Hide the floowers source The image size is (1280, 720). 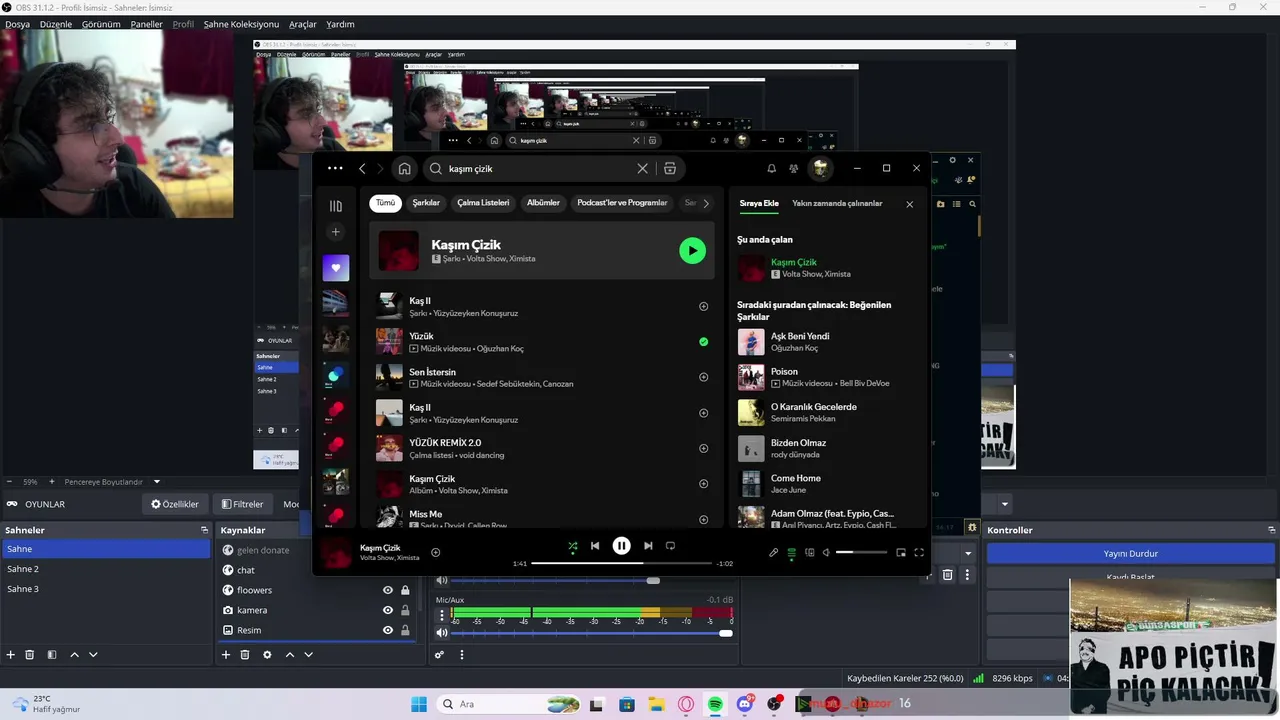[388, 590]
